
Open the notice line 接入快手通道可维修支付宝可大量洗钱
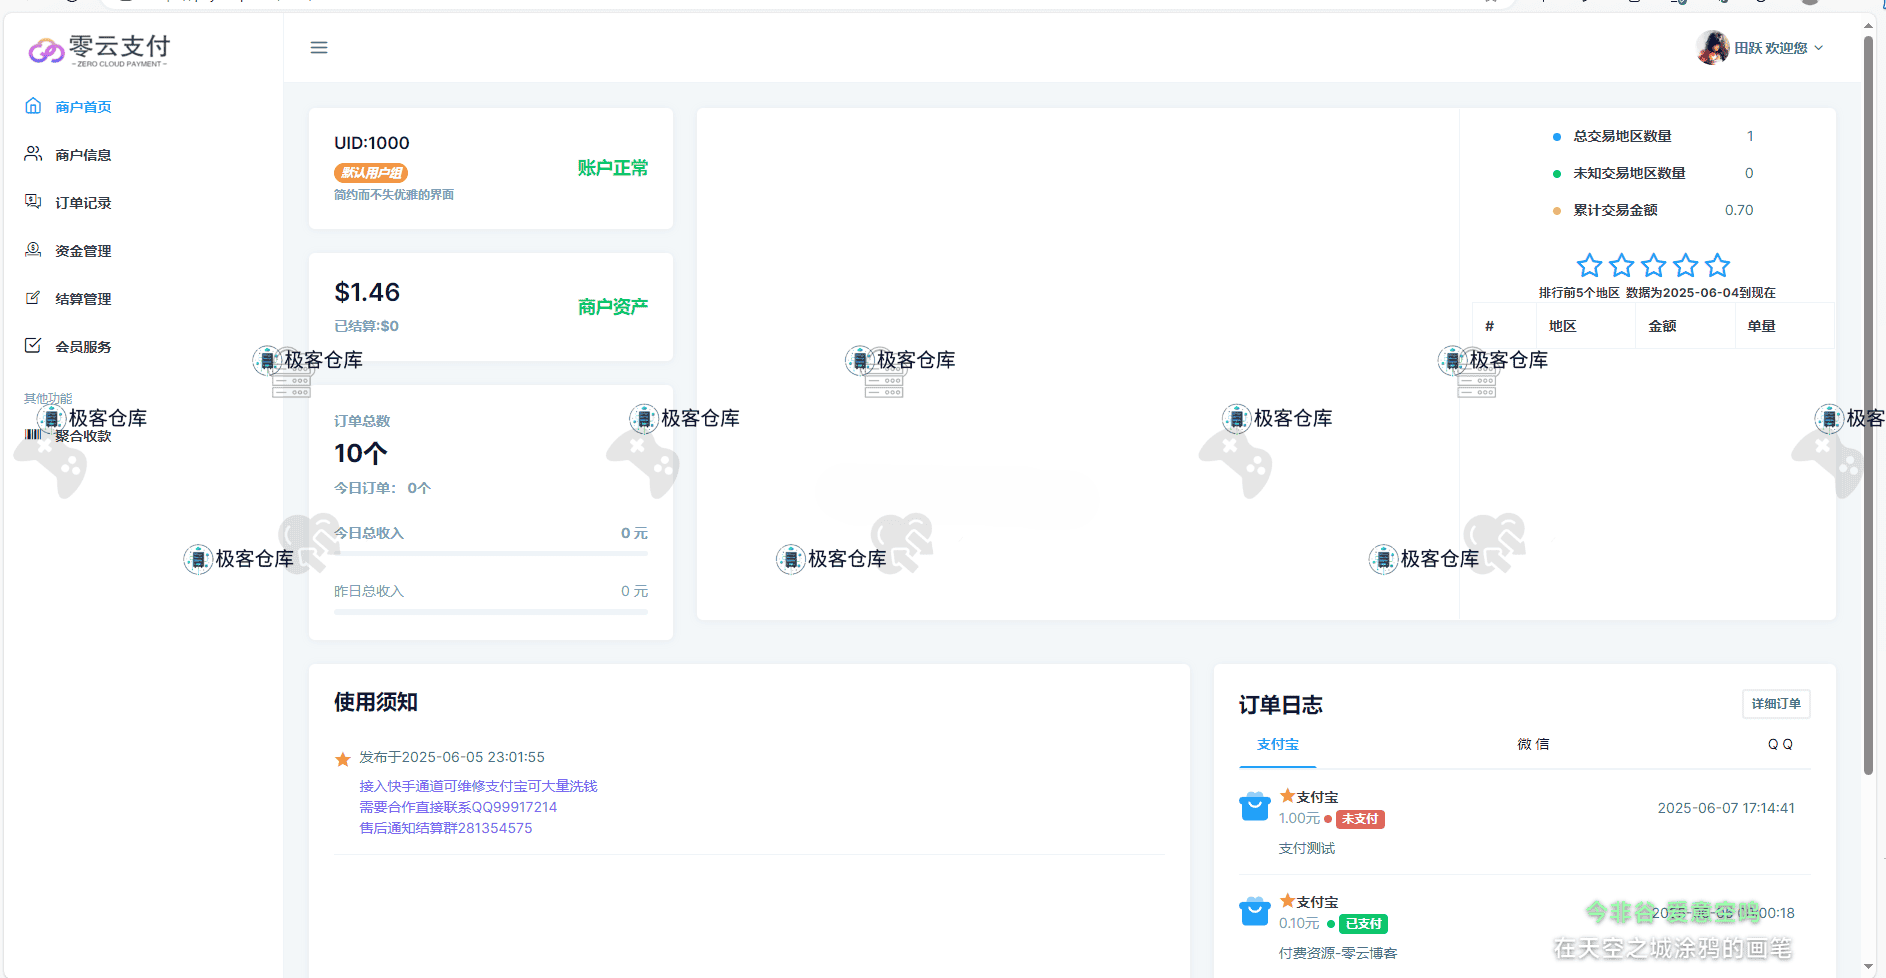pyautogui.click(x=478, y=786)
